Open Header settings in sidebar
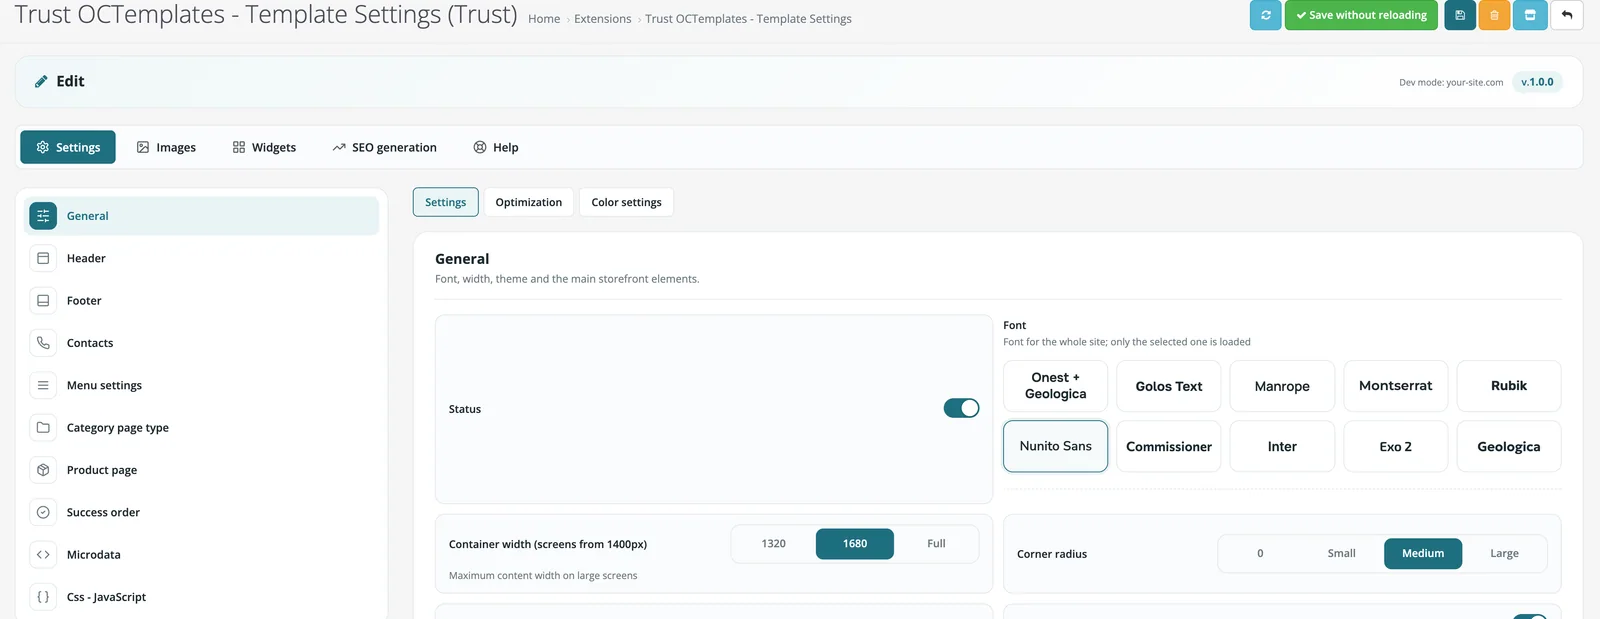This screenshot has height=619, width=1600. click(x=201, y=258)
